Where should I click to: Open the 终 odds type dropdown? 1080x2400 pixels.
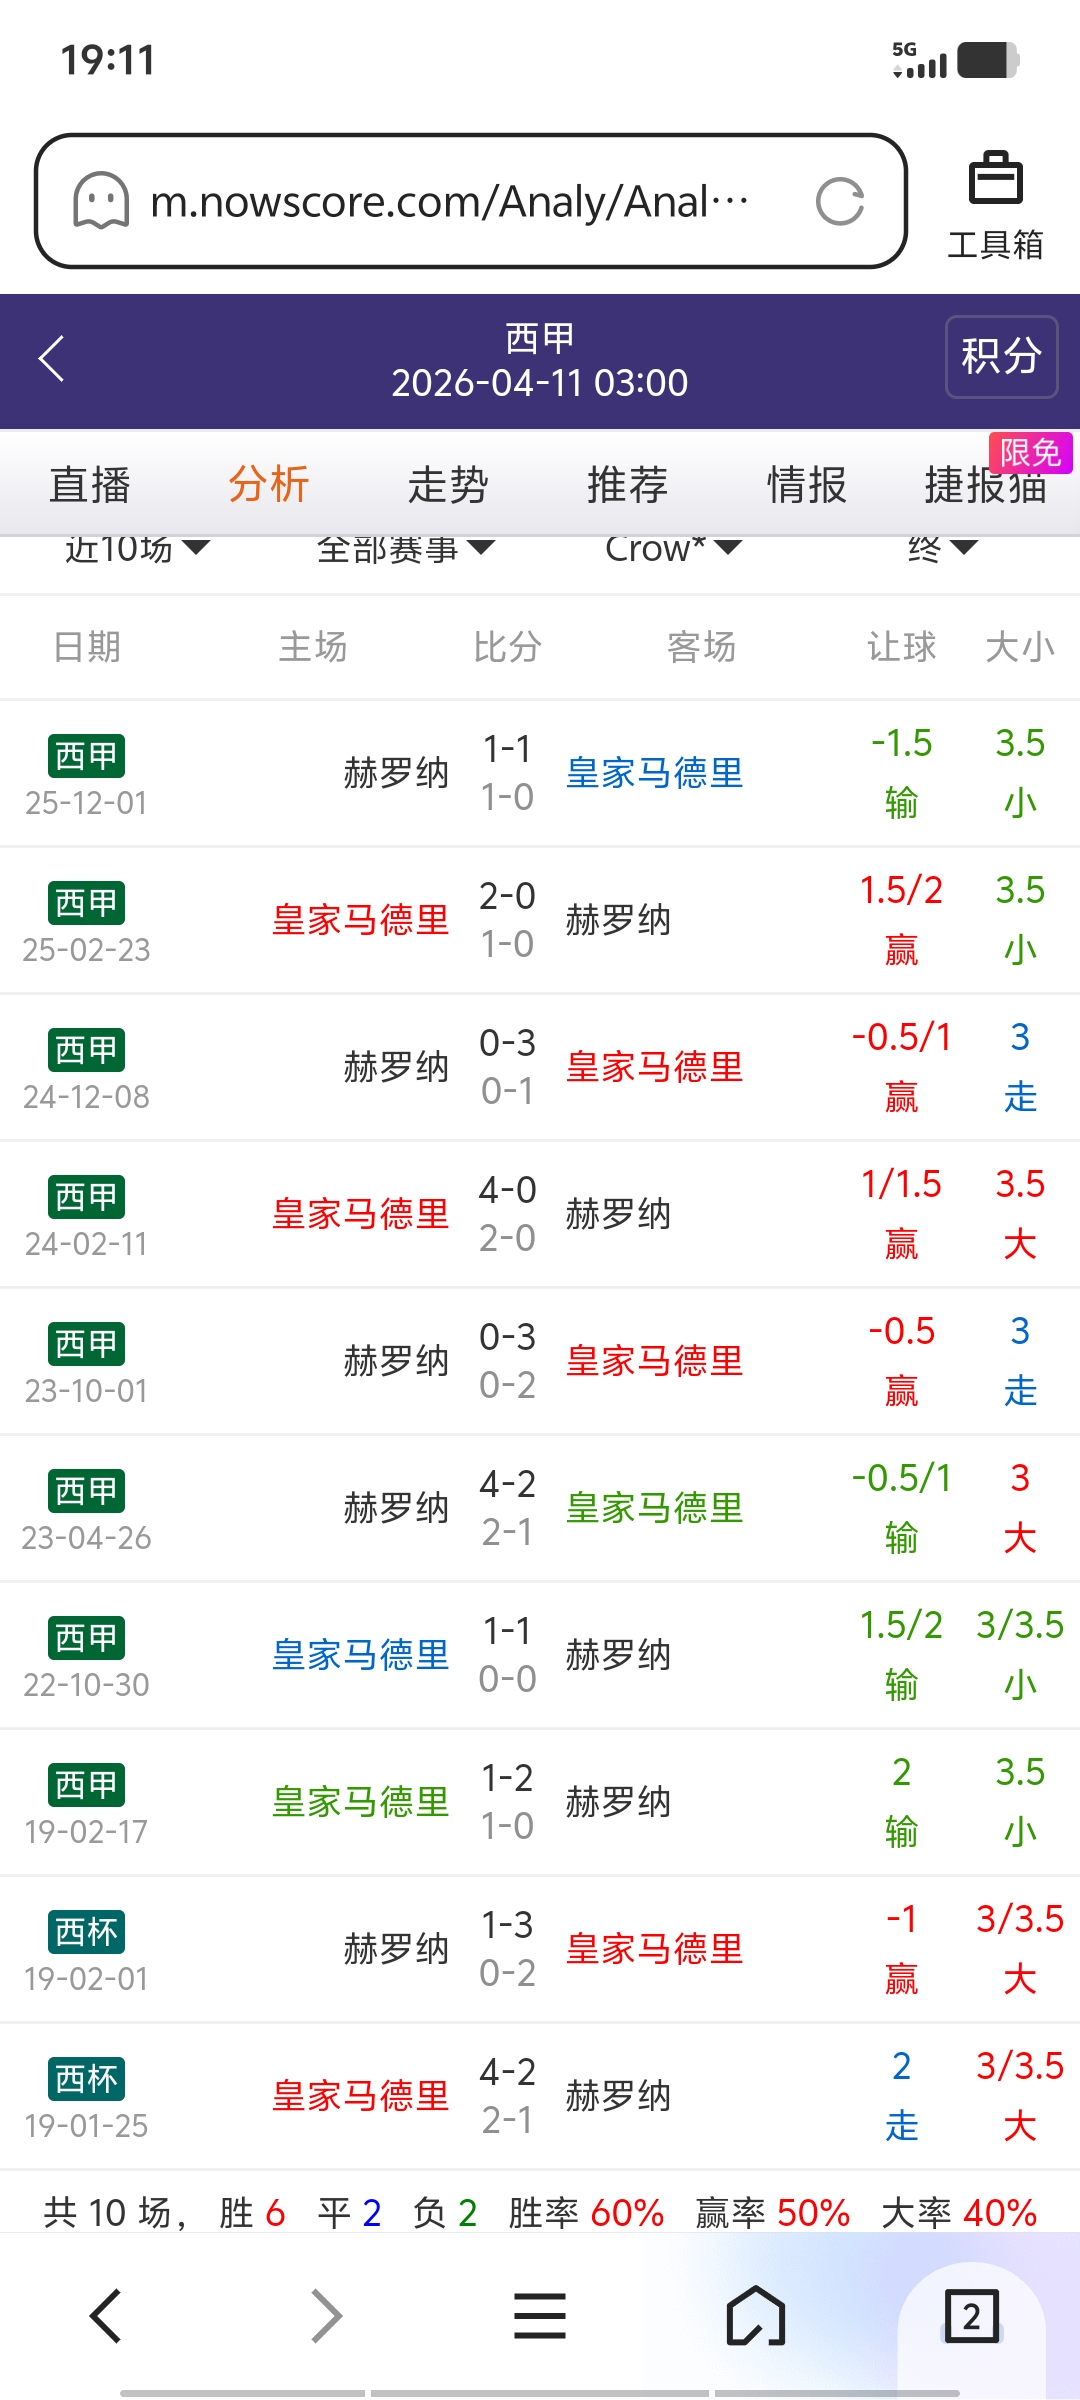click(x=941, y=548)
